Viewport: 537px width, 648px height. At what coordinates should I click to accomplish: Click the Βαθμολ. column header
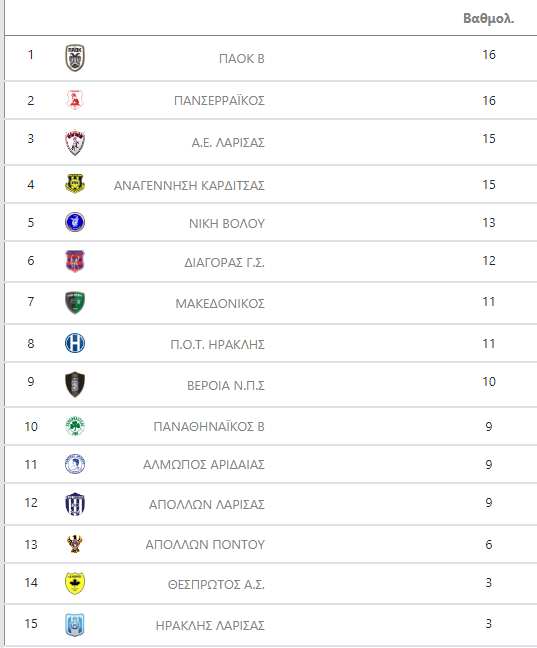(x=489, y=19)
